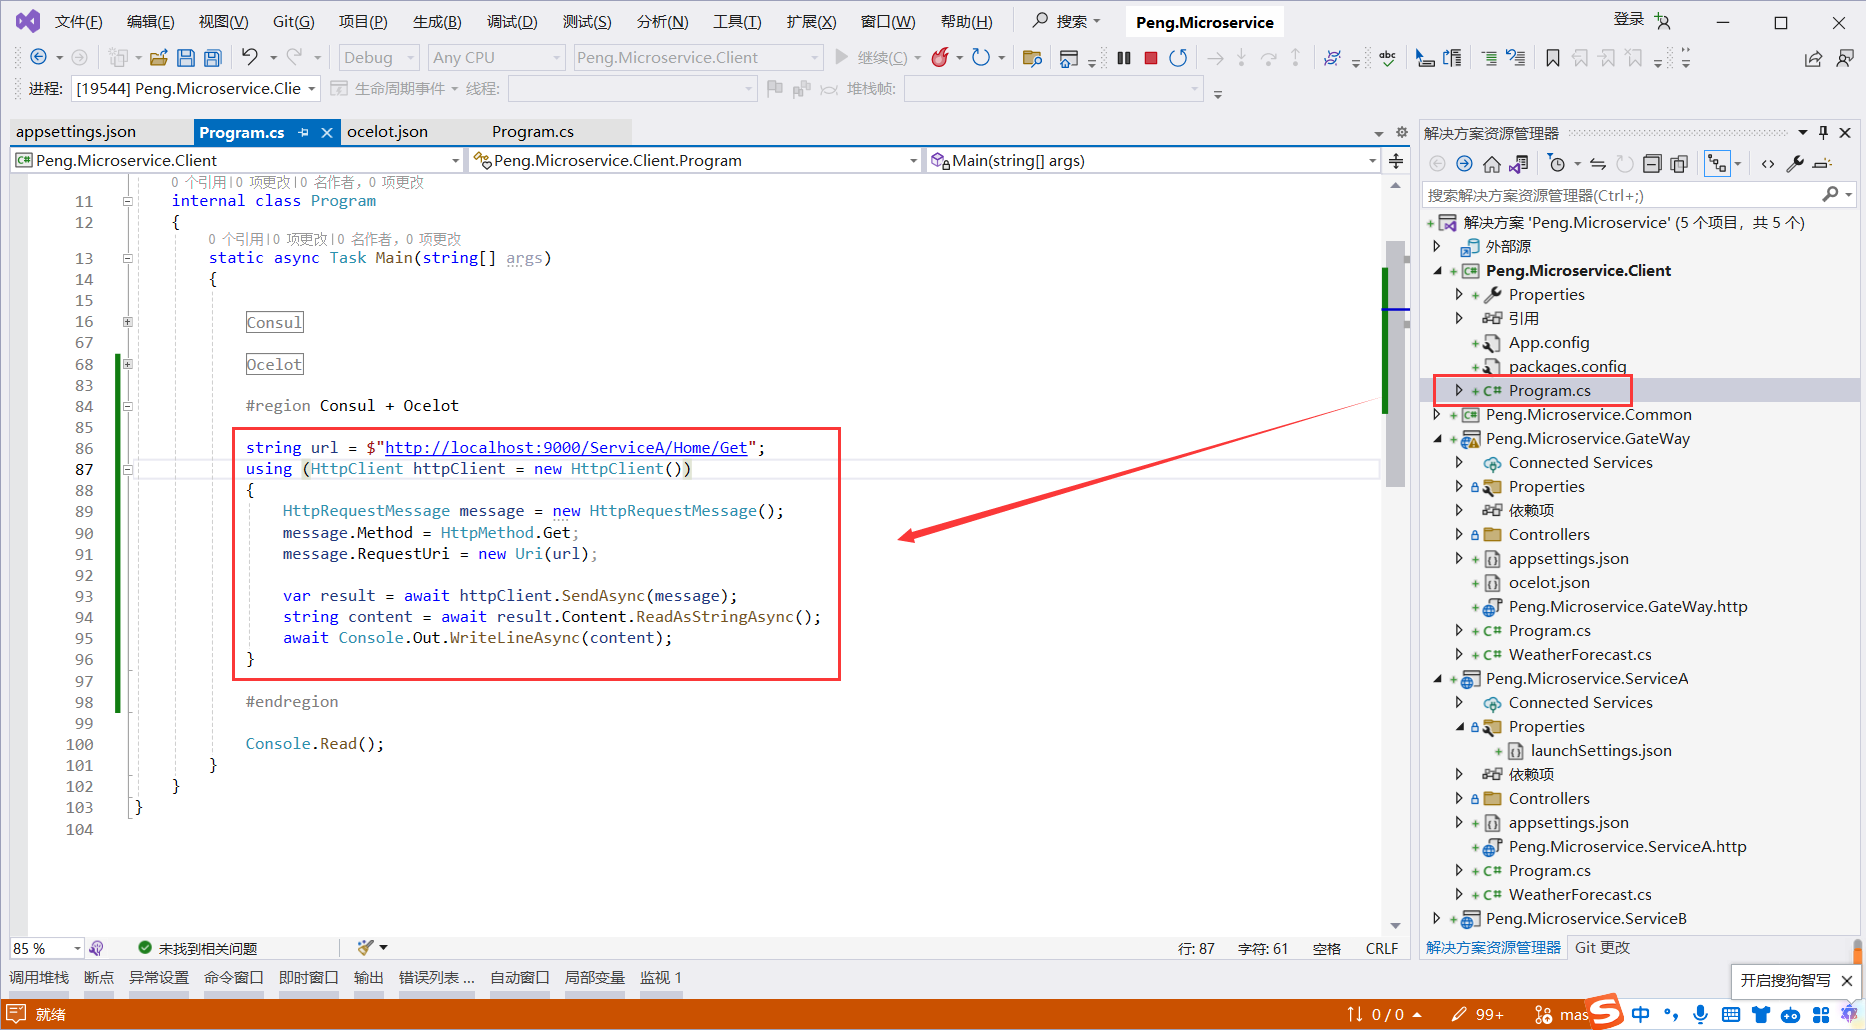Open the feedback person icon
This screenshot has height=1030, width=1866.
click(x=1845, y=58)
